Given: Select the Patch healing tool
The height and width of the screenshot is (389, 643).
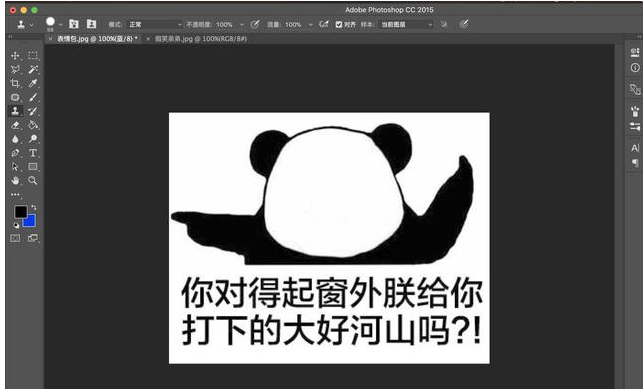Looking at the screenshot, I should (x=15, y=97).
